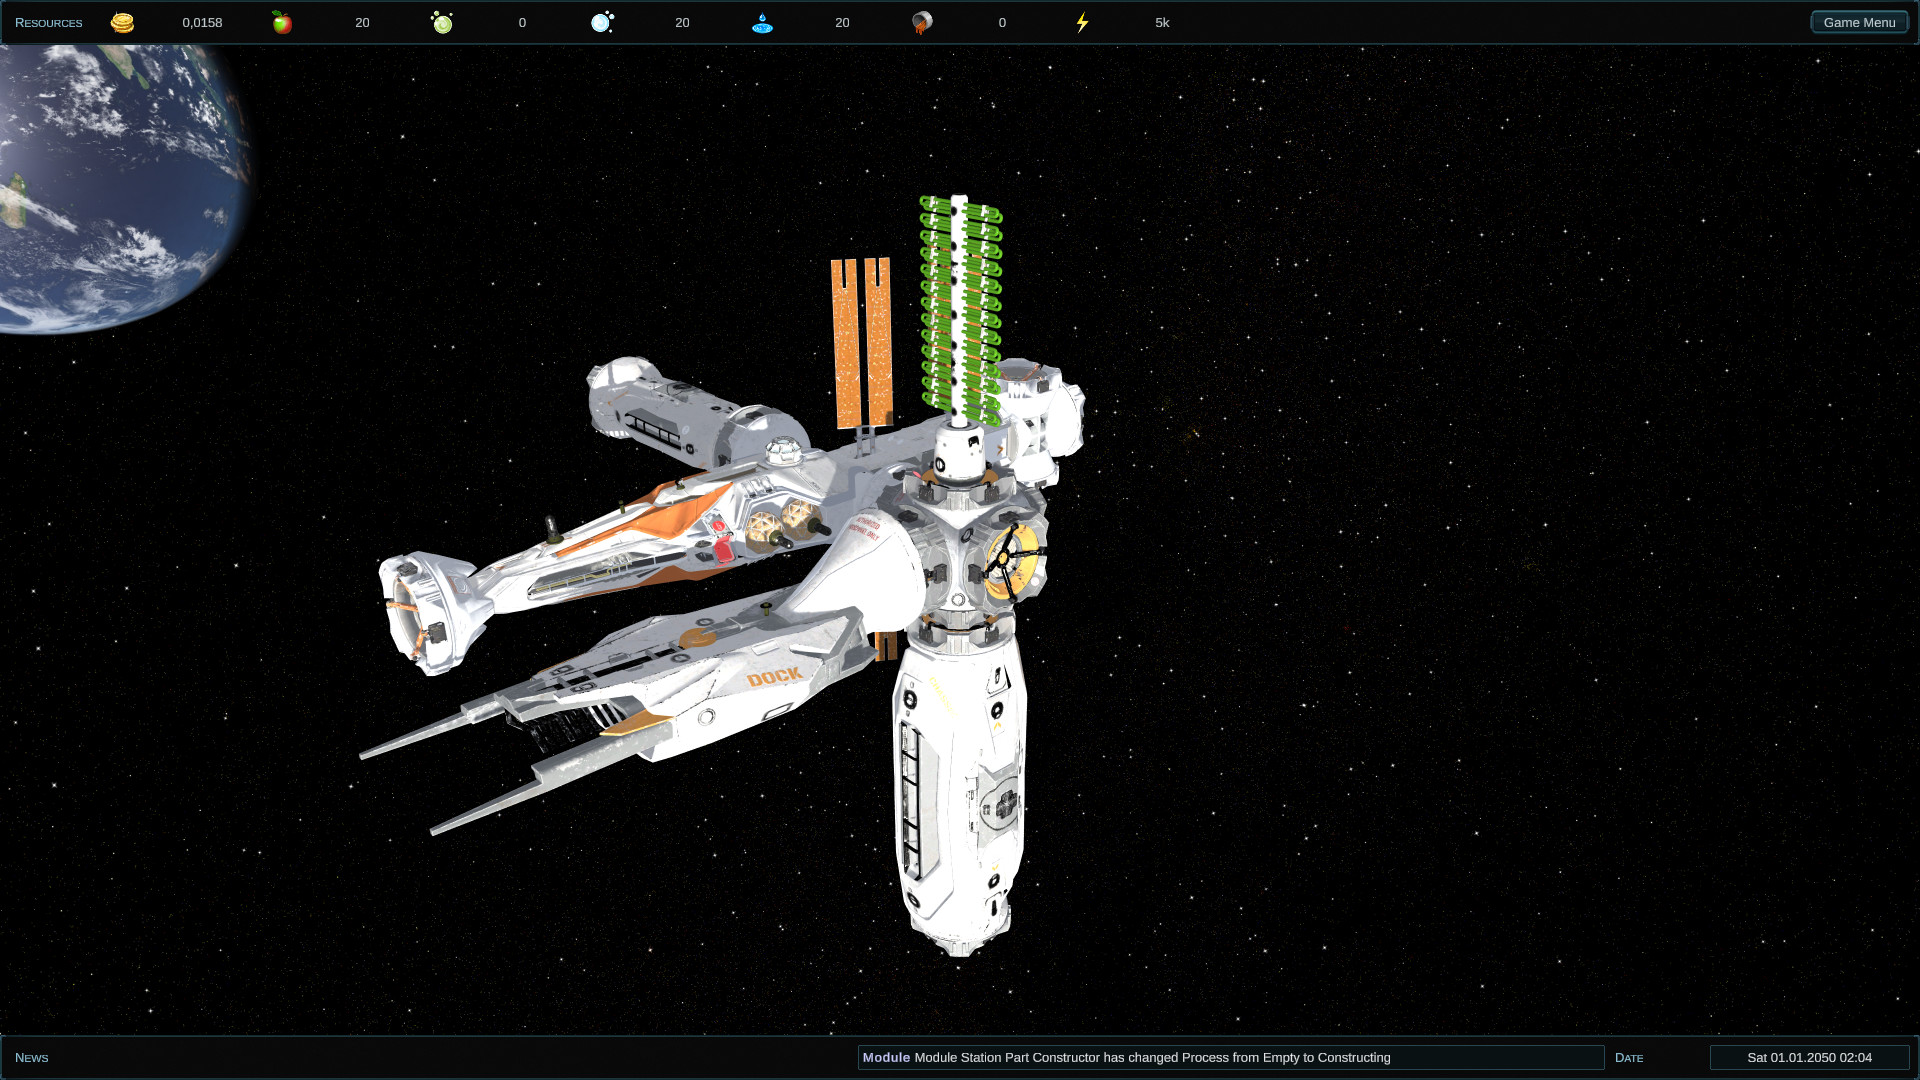Click the molten metal bucket icon
Image resolution: width=1920 pixels, height=1080 pixels.
pos(922,22)
